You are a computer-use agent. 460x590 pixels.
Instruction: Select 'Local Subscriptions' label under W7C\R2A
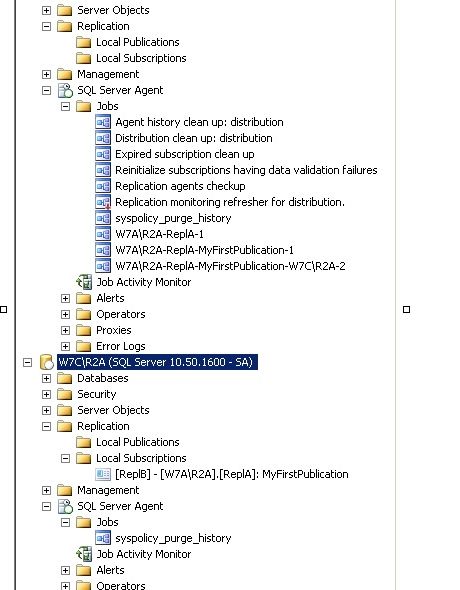click(141, 458)
